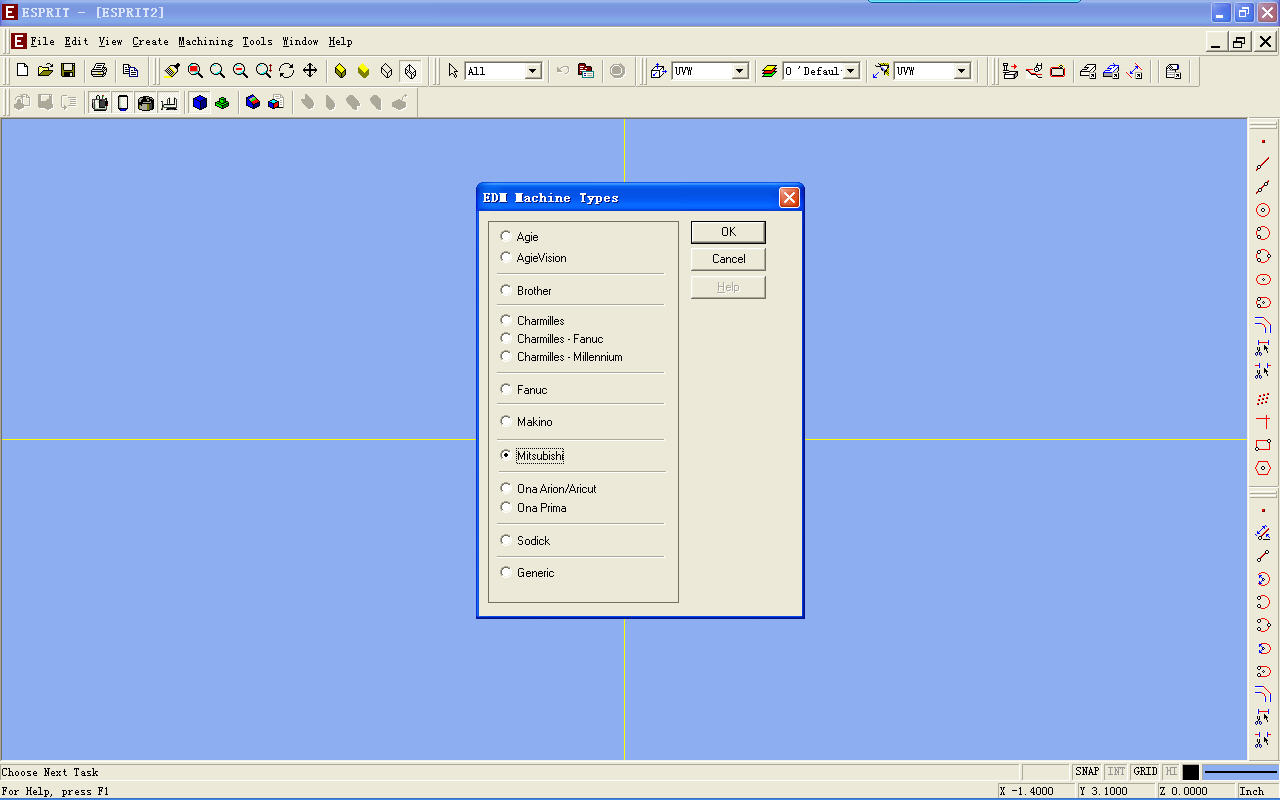The height and width of the screenshot is (800, 1280).
Task: Open the selection filter 'All' dropdown
Action: point(533,71)
